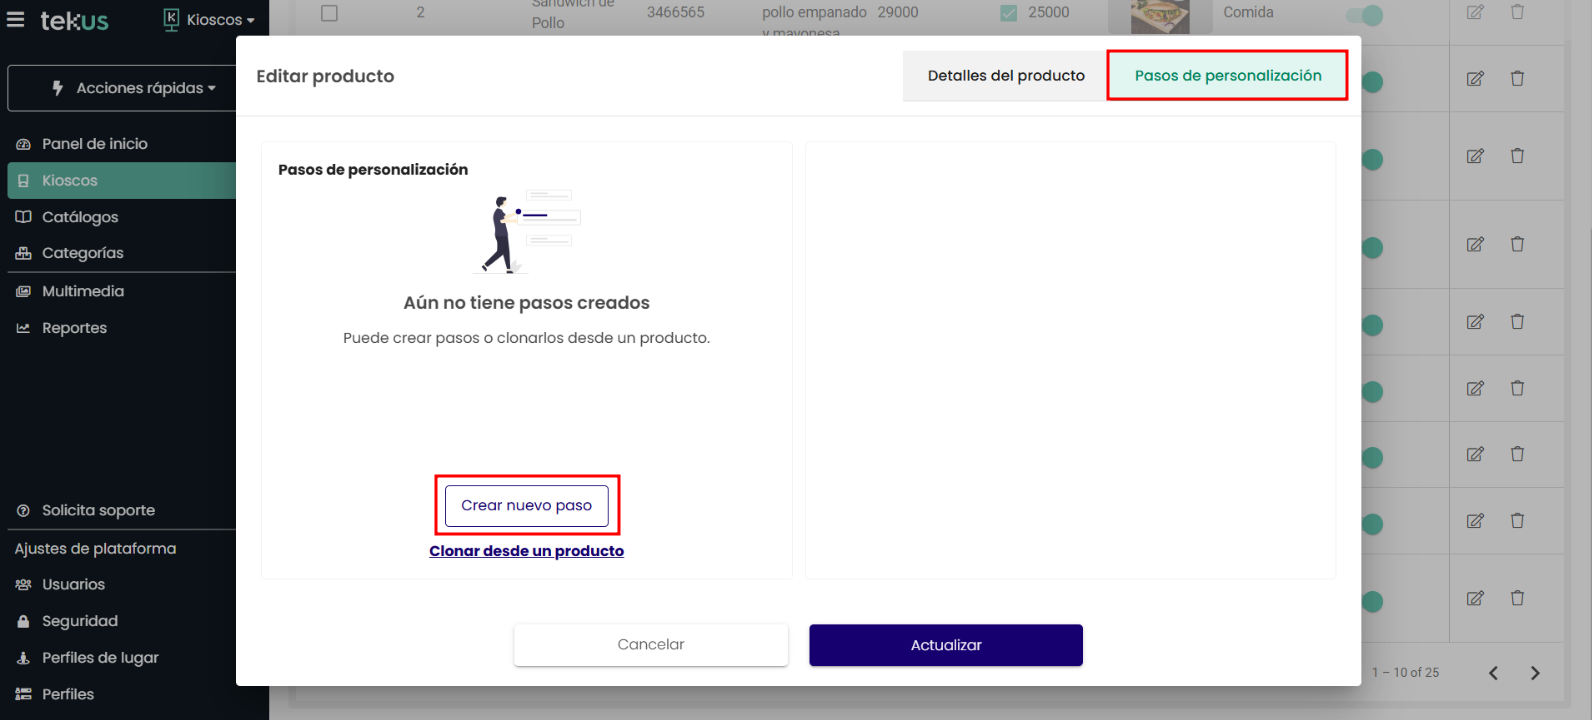Click Clonar desde un producto link

(526, 551)
